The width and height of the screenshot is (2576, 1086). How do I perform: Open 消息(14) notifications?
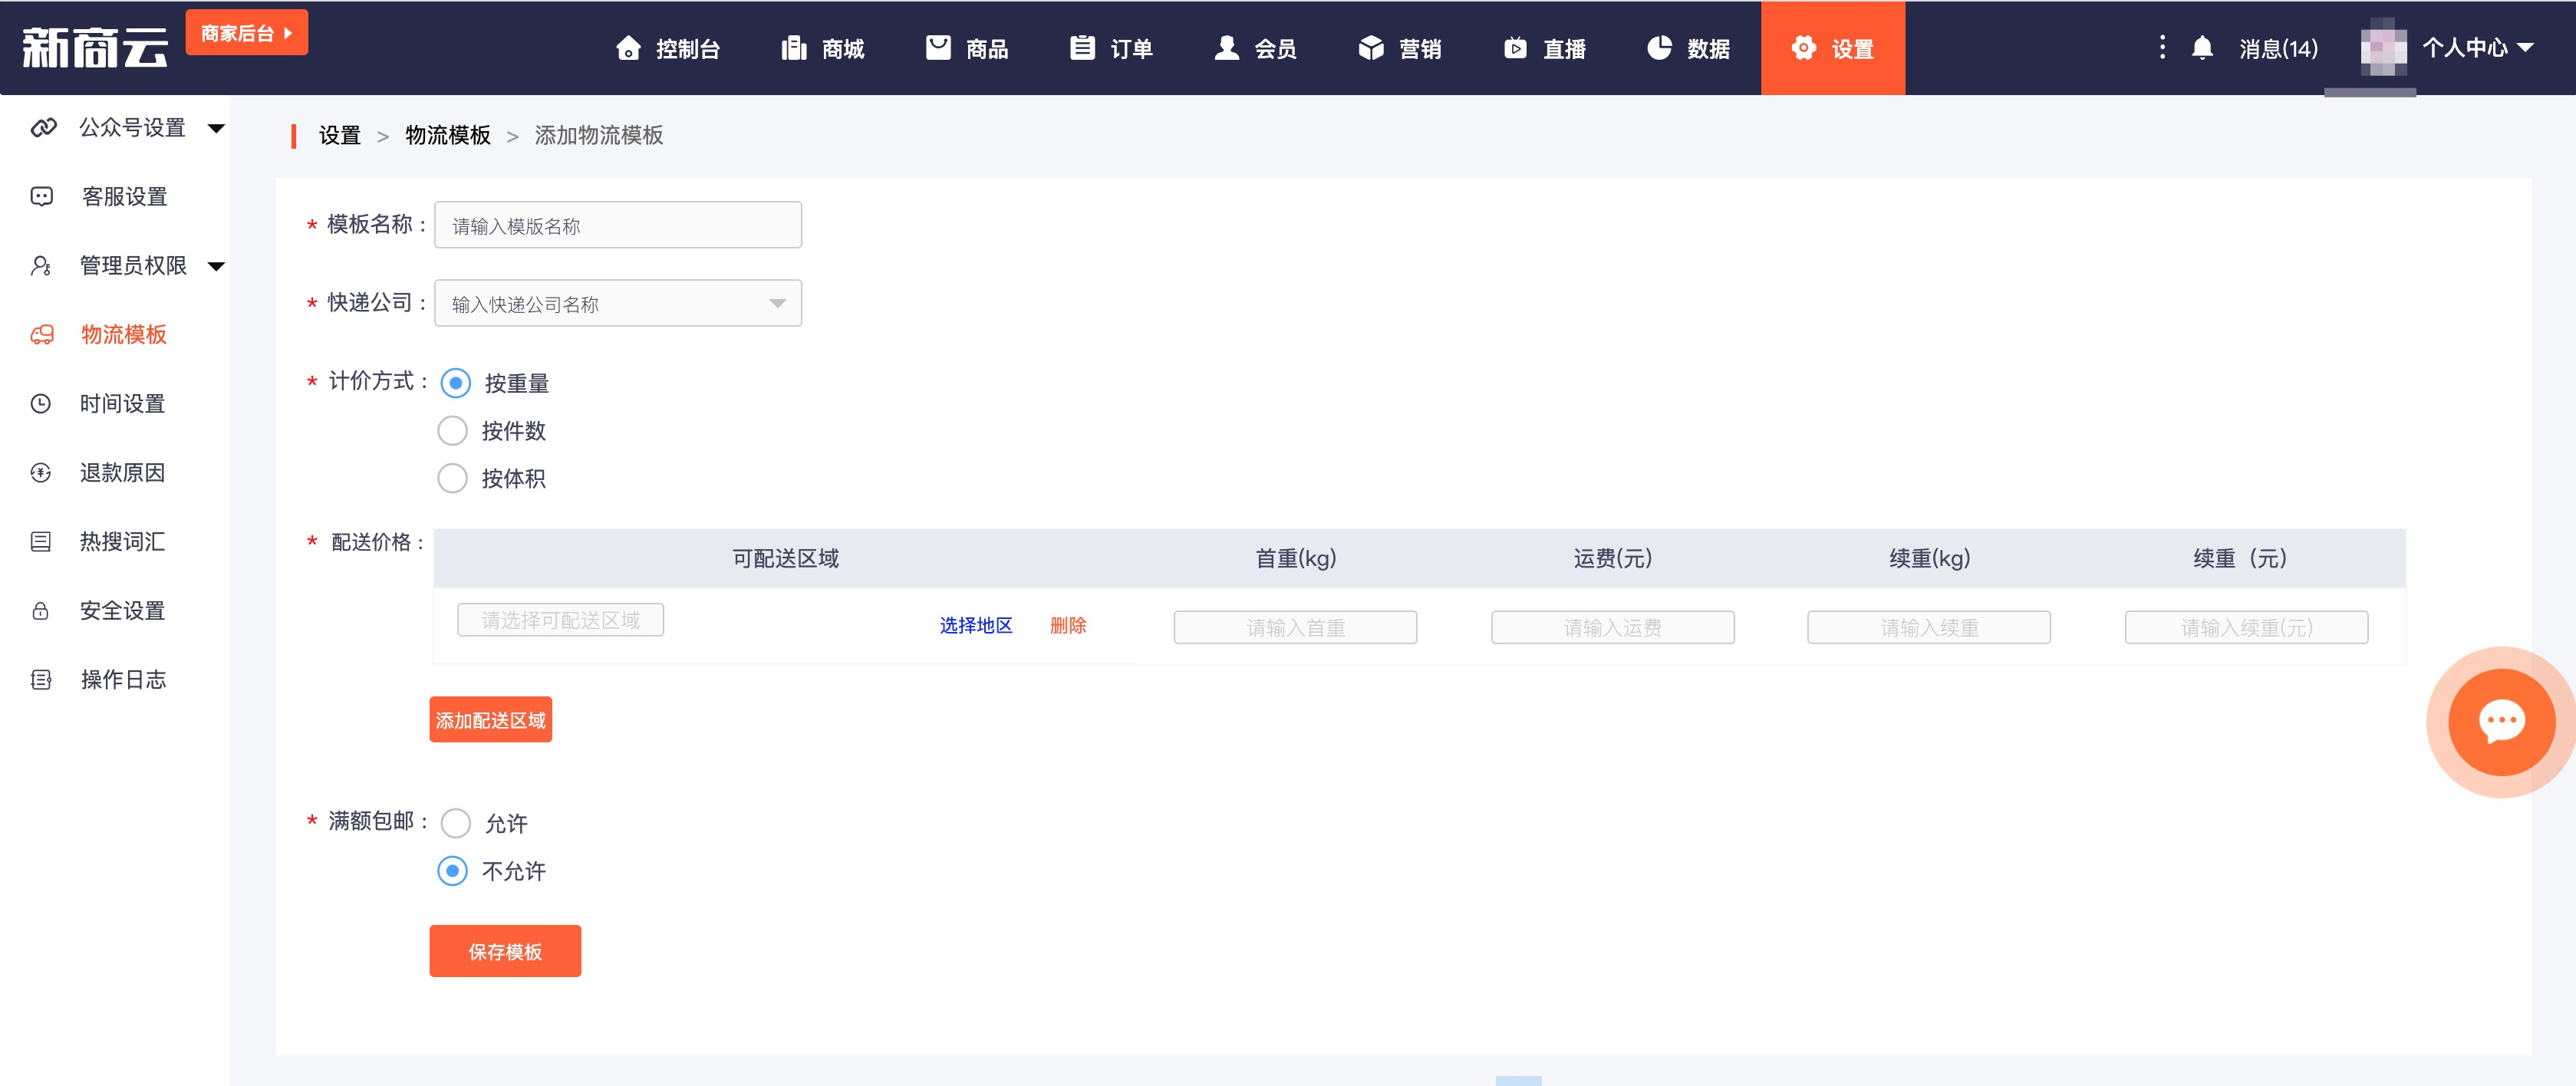(2278, 48)
